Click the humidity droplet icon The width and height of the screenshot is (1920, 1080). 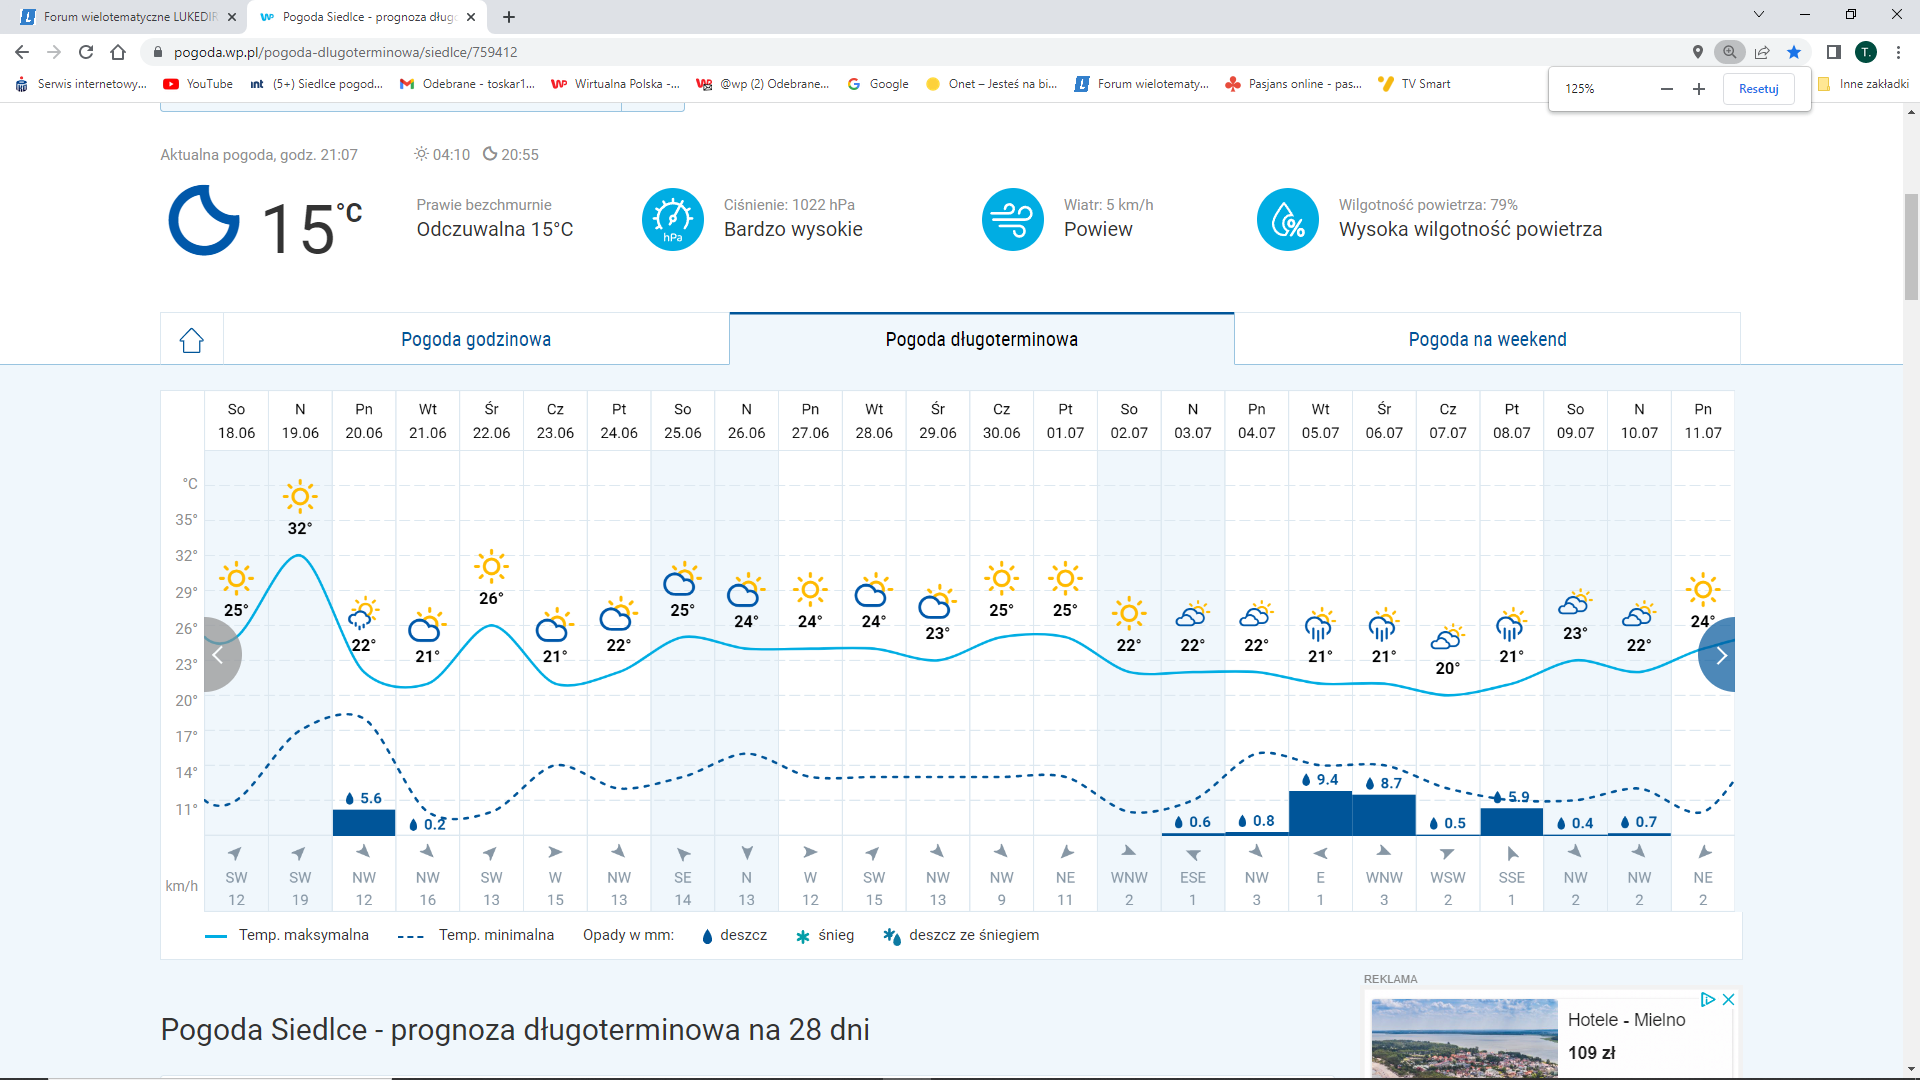[1287, 219]
